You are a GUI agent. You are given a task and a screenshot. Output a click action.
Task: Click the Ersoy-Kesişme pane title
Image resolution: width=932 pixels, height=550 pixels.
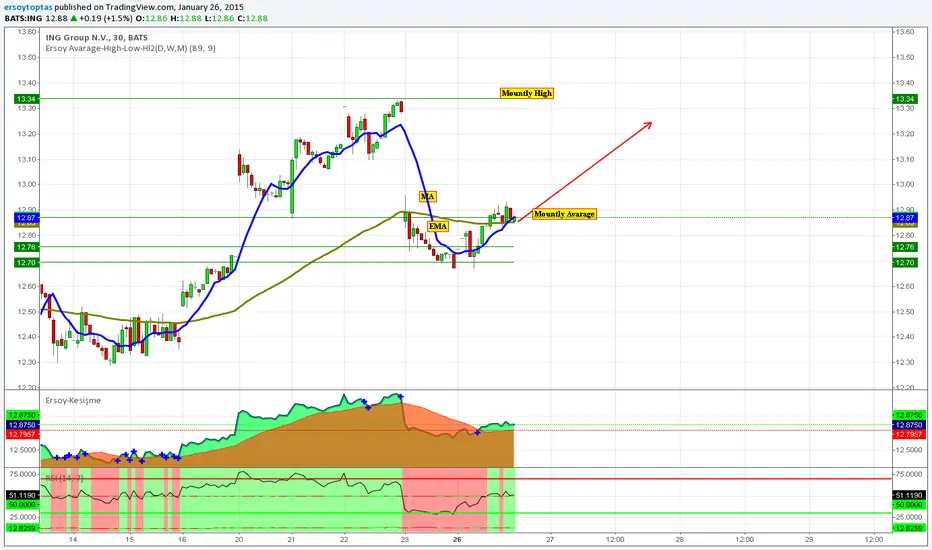[73, 400]
